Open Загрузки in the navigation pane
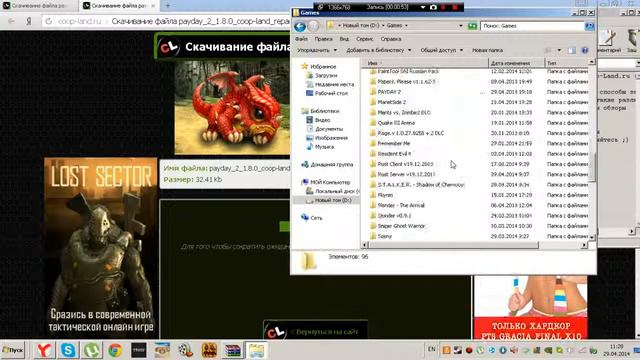 pyautogui.click(x=322, y=76)
